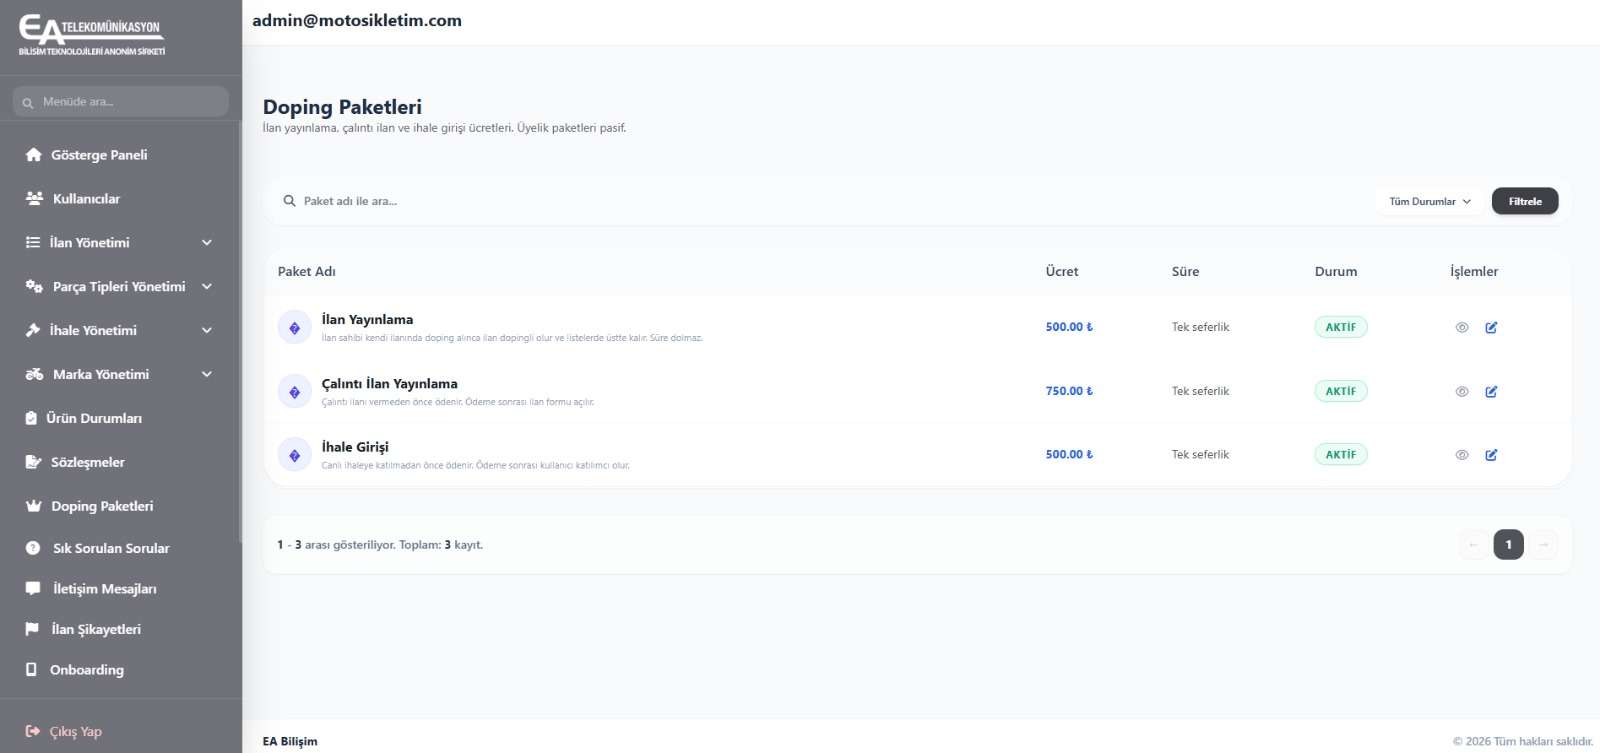This screenshot has height=753, width=1600.
Task: Open the Tüm Durumlar status dropdown
Action: pyautogui.click(x=1430, y=201)
